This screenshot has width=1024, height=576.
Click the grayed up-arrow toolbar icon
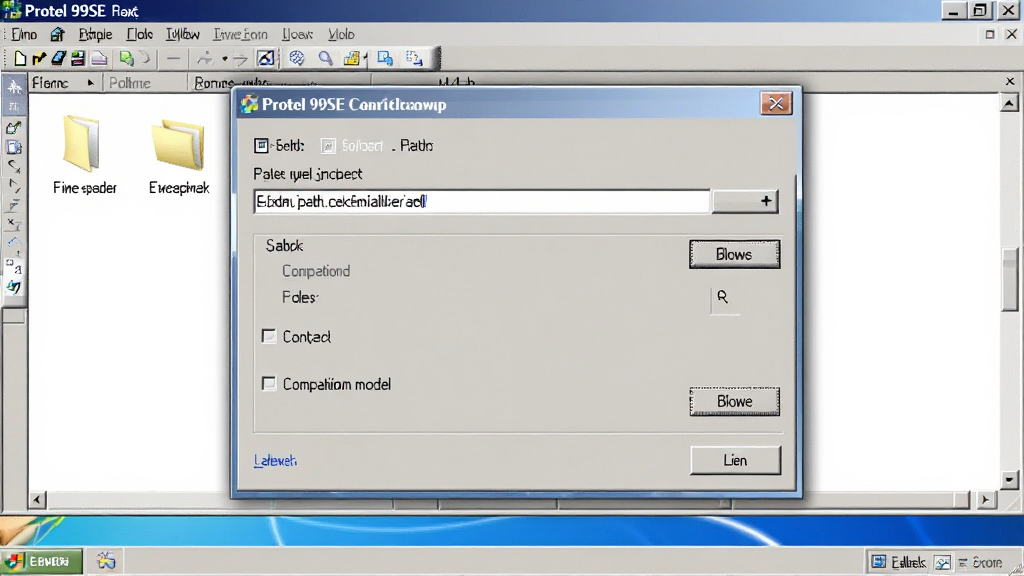click(205, 59)
